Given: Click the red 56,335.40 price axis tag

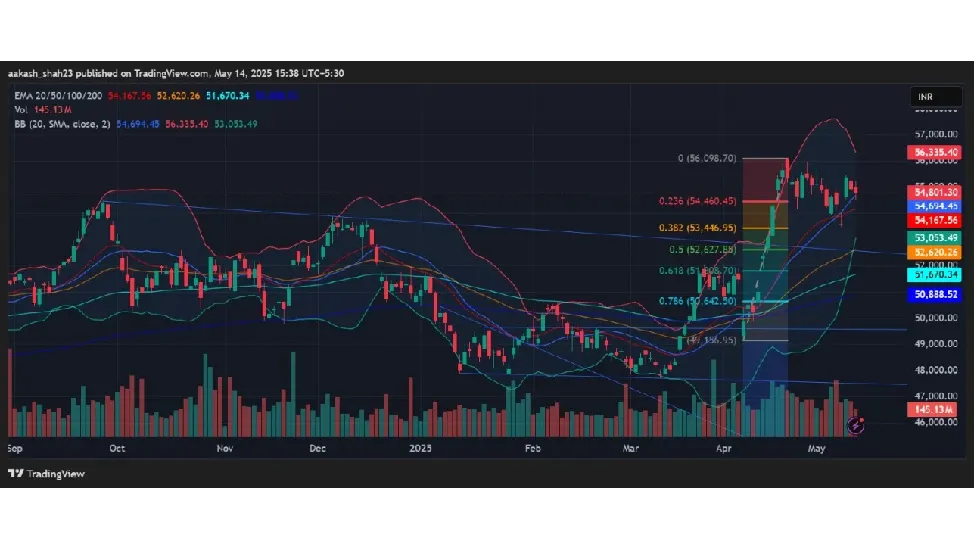Looking at the screenshot, I should 934,152.
